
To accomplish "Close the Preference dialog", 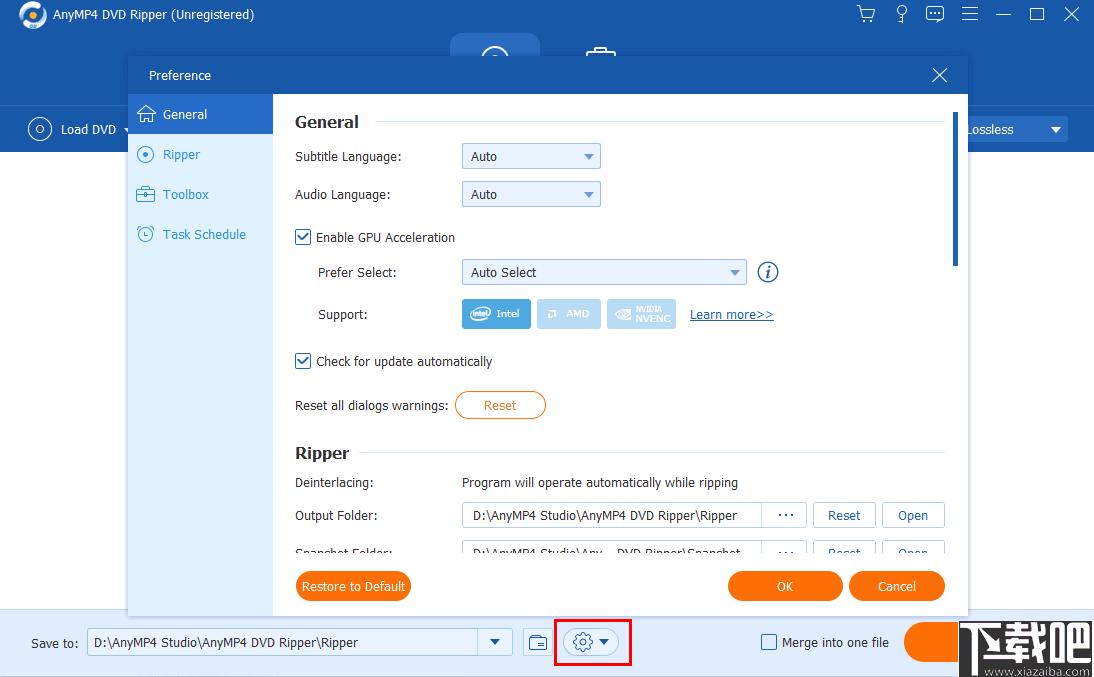I will click(939, 75).
